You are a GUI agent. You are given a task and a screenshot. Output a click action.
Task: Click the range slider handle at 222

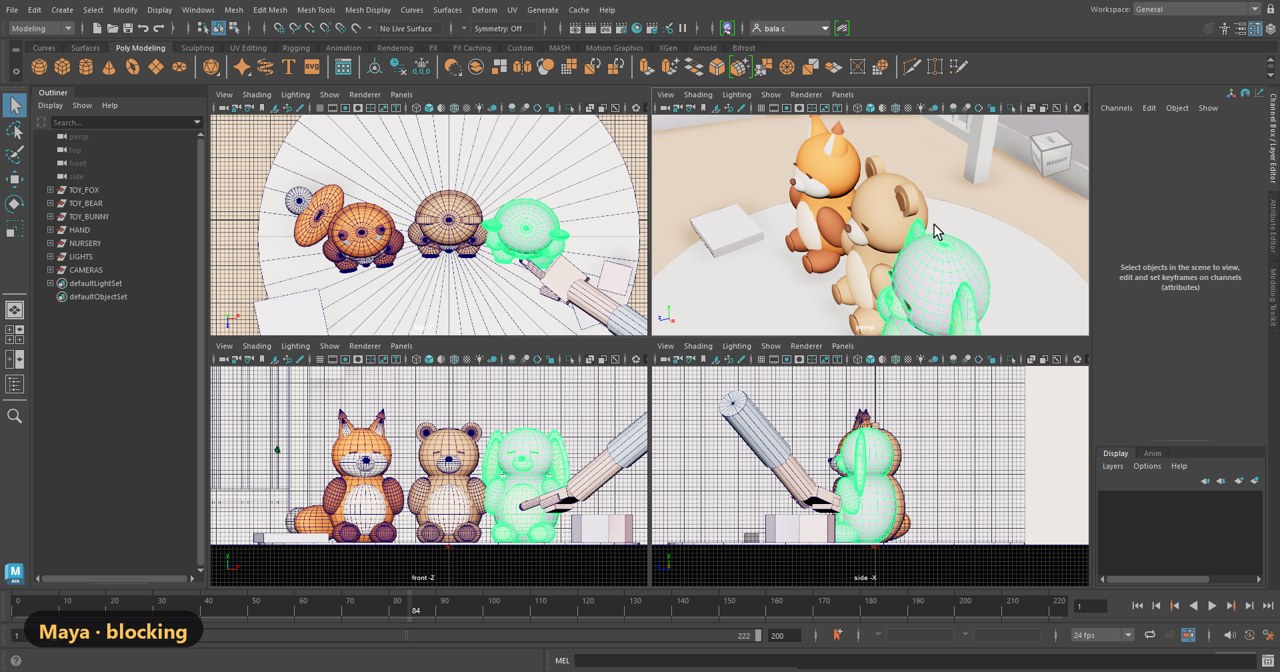point(758,635)
